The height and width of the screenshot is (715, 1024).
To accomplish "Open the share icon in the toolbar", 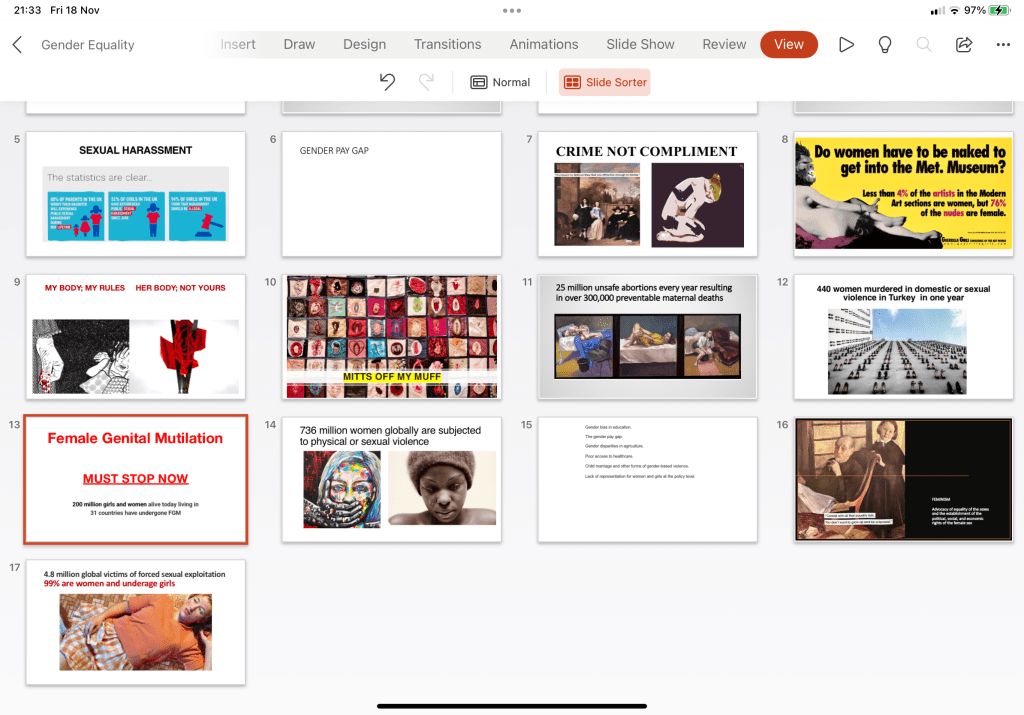I will 964,45.
